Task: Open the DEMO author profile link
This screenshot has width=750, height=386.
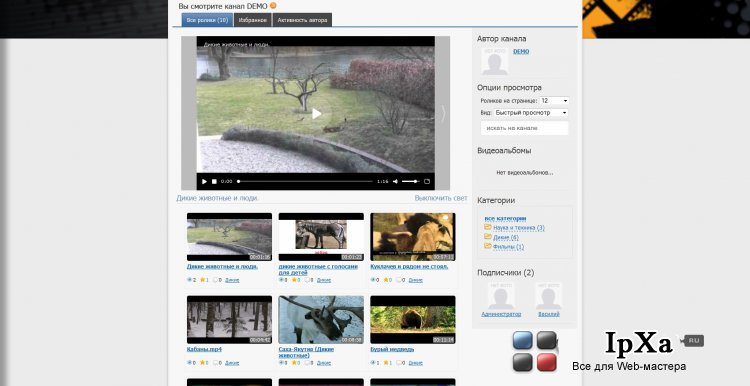Action: pyautogui.click(x=521, y=52)
